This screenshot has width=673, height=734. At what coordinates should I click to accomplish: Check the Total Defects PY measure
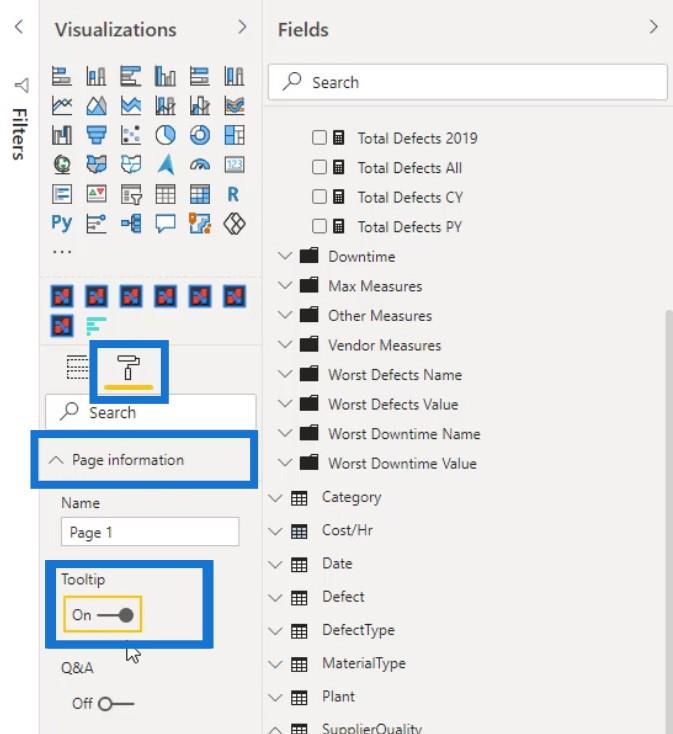tap(319, 227)
